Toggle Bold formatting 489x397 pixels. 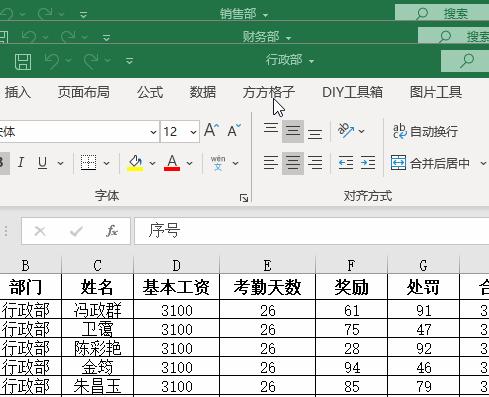coord(3,163)
